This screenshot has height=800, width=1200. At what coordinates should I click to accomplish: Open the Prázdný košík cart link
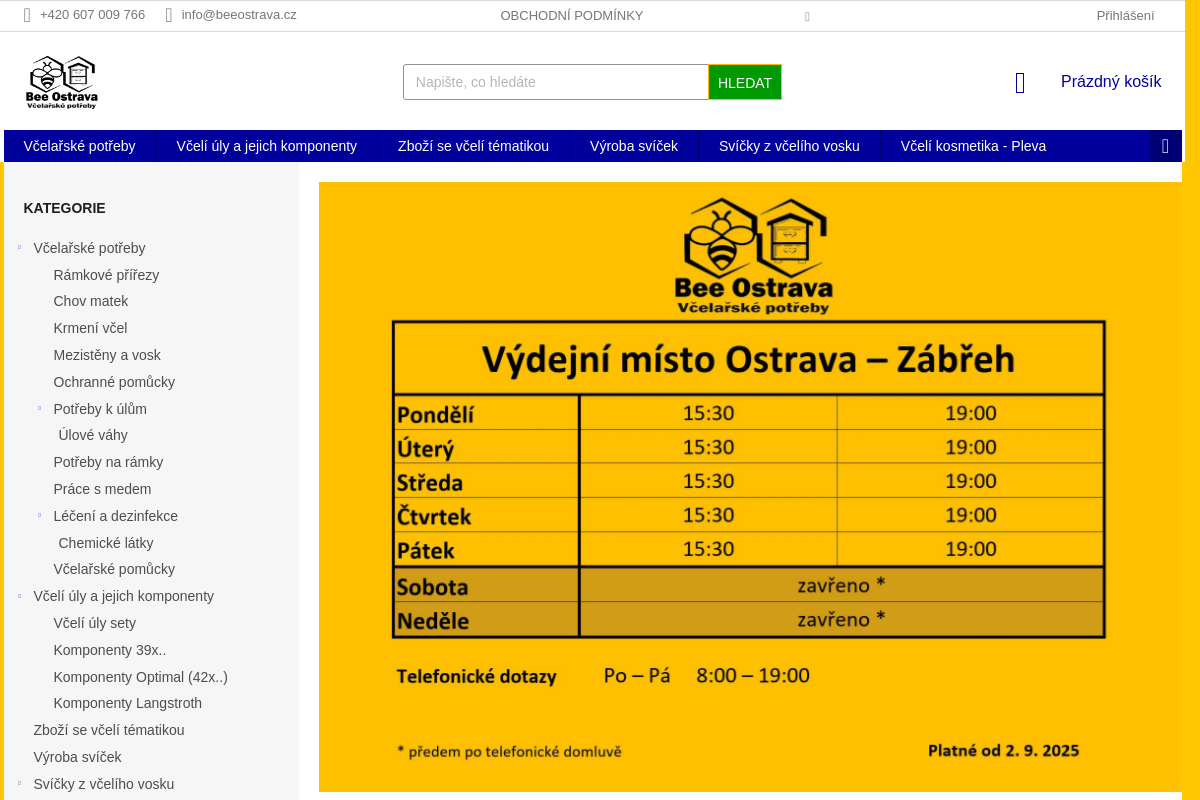tap(1110, 81)
